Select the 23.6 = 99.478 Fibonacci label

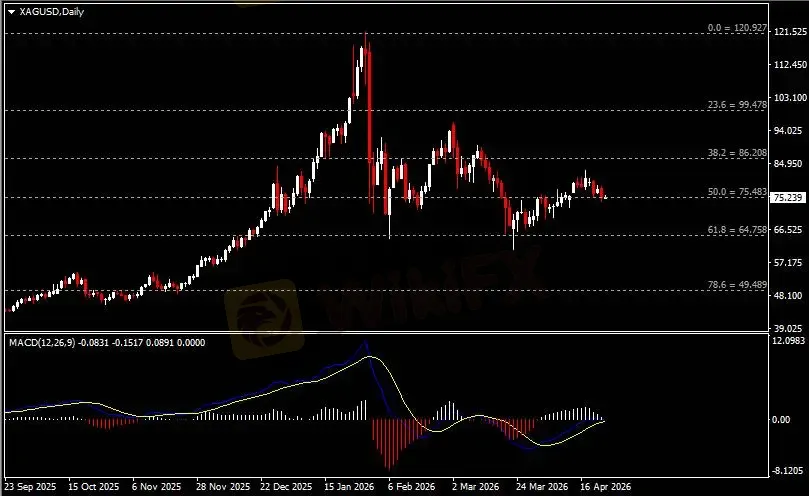[737, 105]
